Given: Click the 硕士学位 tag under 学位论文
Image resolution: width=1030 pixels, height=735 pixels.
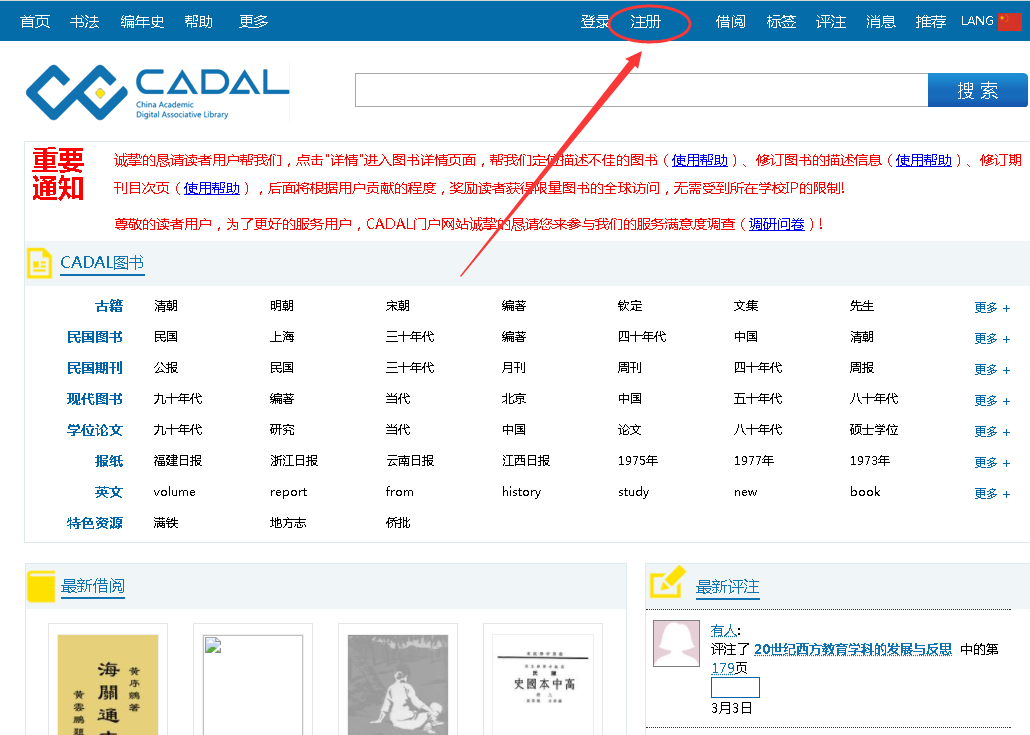Looking at the screenshot, I should click(x=874, y=430).
